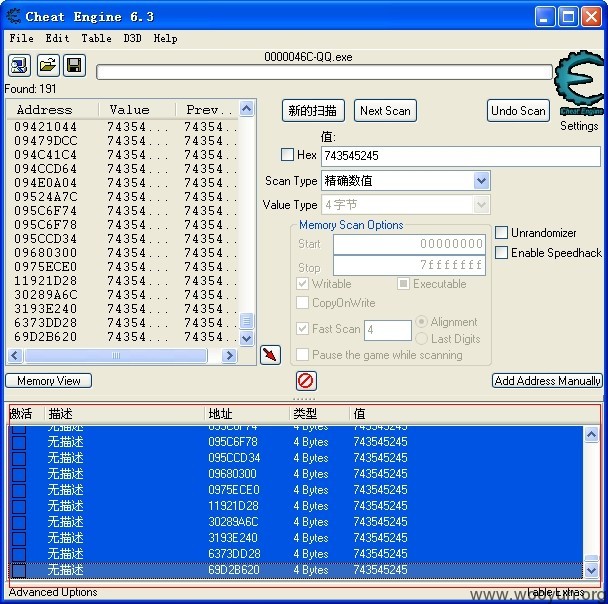Click address table scroll up arrow

coord(591,434)
